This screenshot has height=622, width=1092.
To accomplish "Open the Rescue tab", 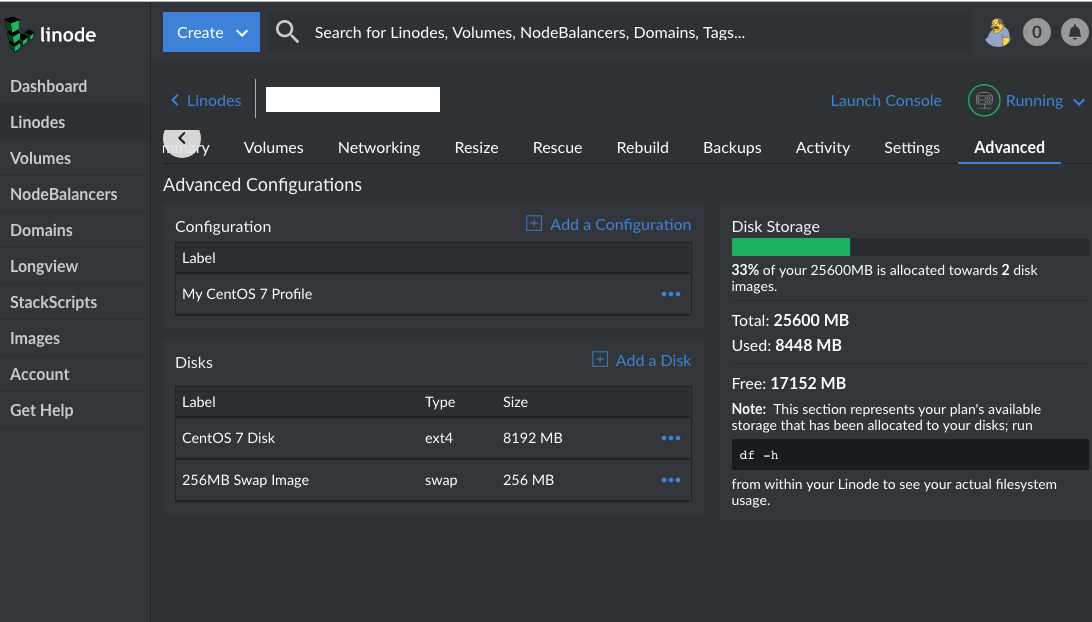I will [557, 148].
